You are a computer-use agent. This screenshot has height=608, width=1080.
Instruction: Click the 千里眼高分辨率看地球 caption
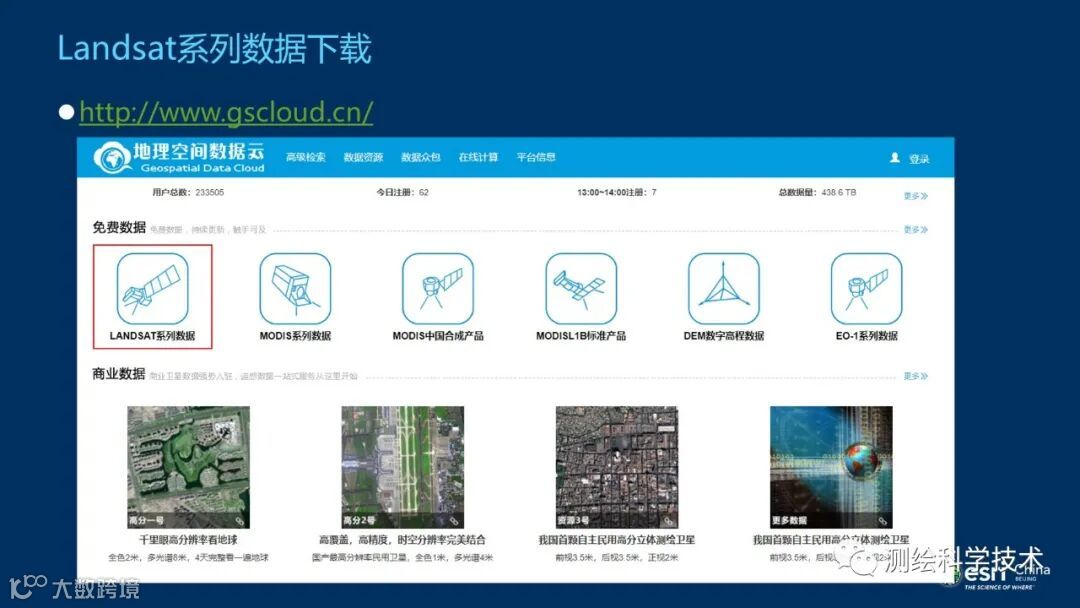click(188, 540)
